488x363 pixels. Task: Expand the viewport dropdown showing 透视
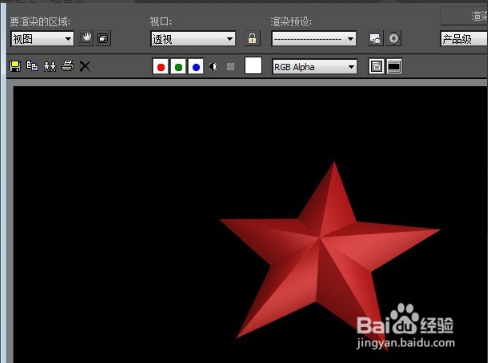pyautogui.click(x=193, y=39)
